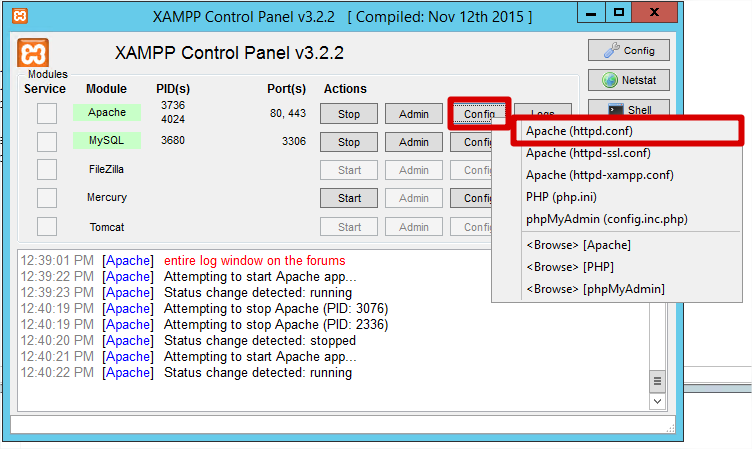Open Config with the wrench icon
The width and height of the screenshot is (752, 449).
click(x=628, y=50)
